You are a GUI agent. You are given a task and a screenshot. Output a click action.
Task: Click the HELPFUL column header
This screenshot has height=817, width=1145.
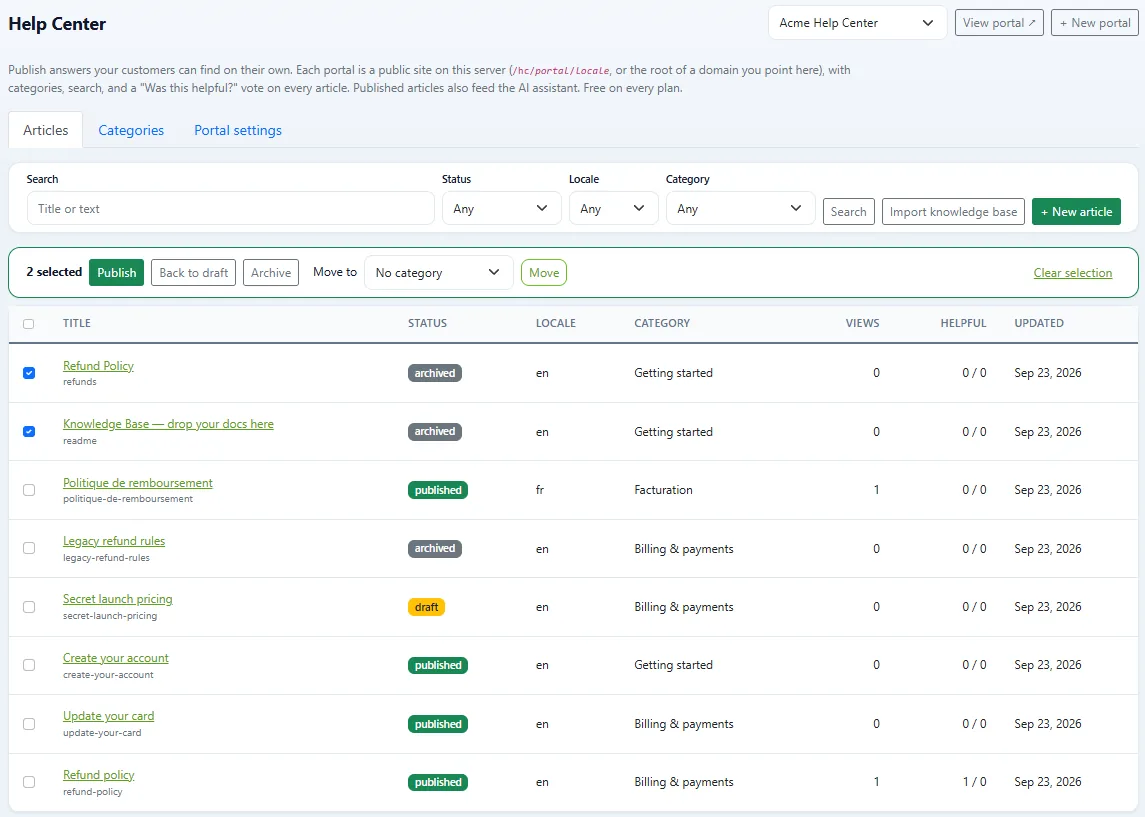coord(963,323)
